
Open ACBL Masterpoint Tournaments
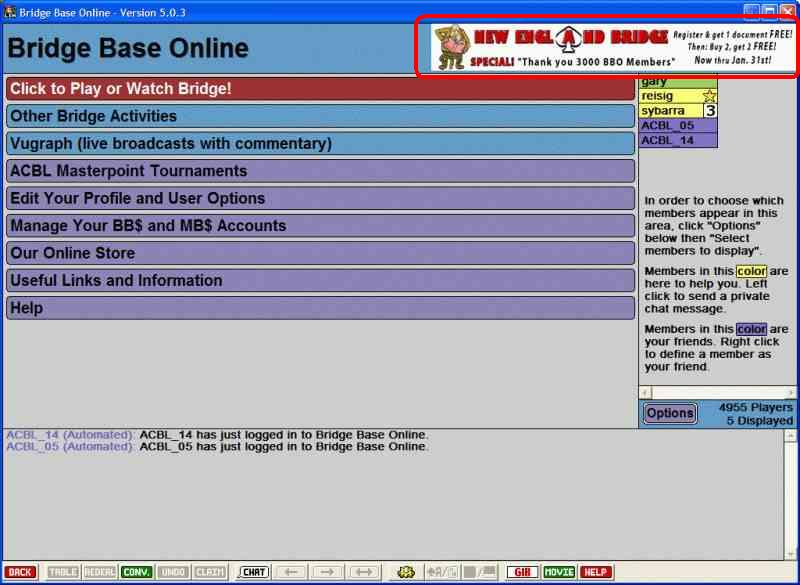320,171
